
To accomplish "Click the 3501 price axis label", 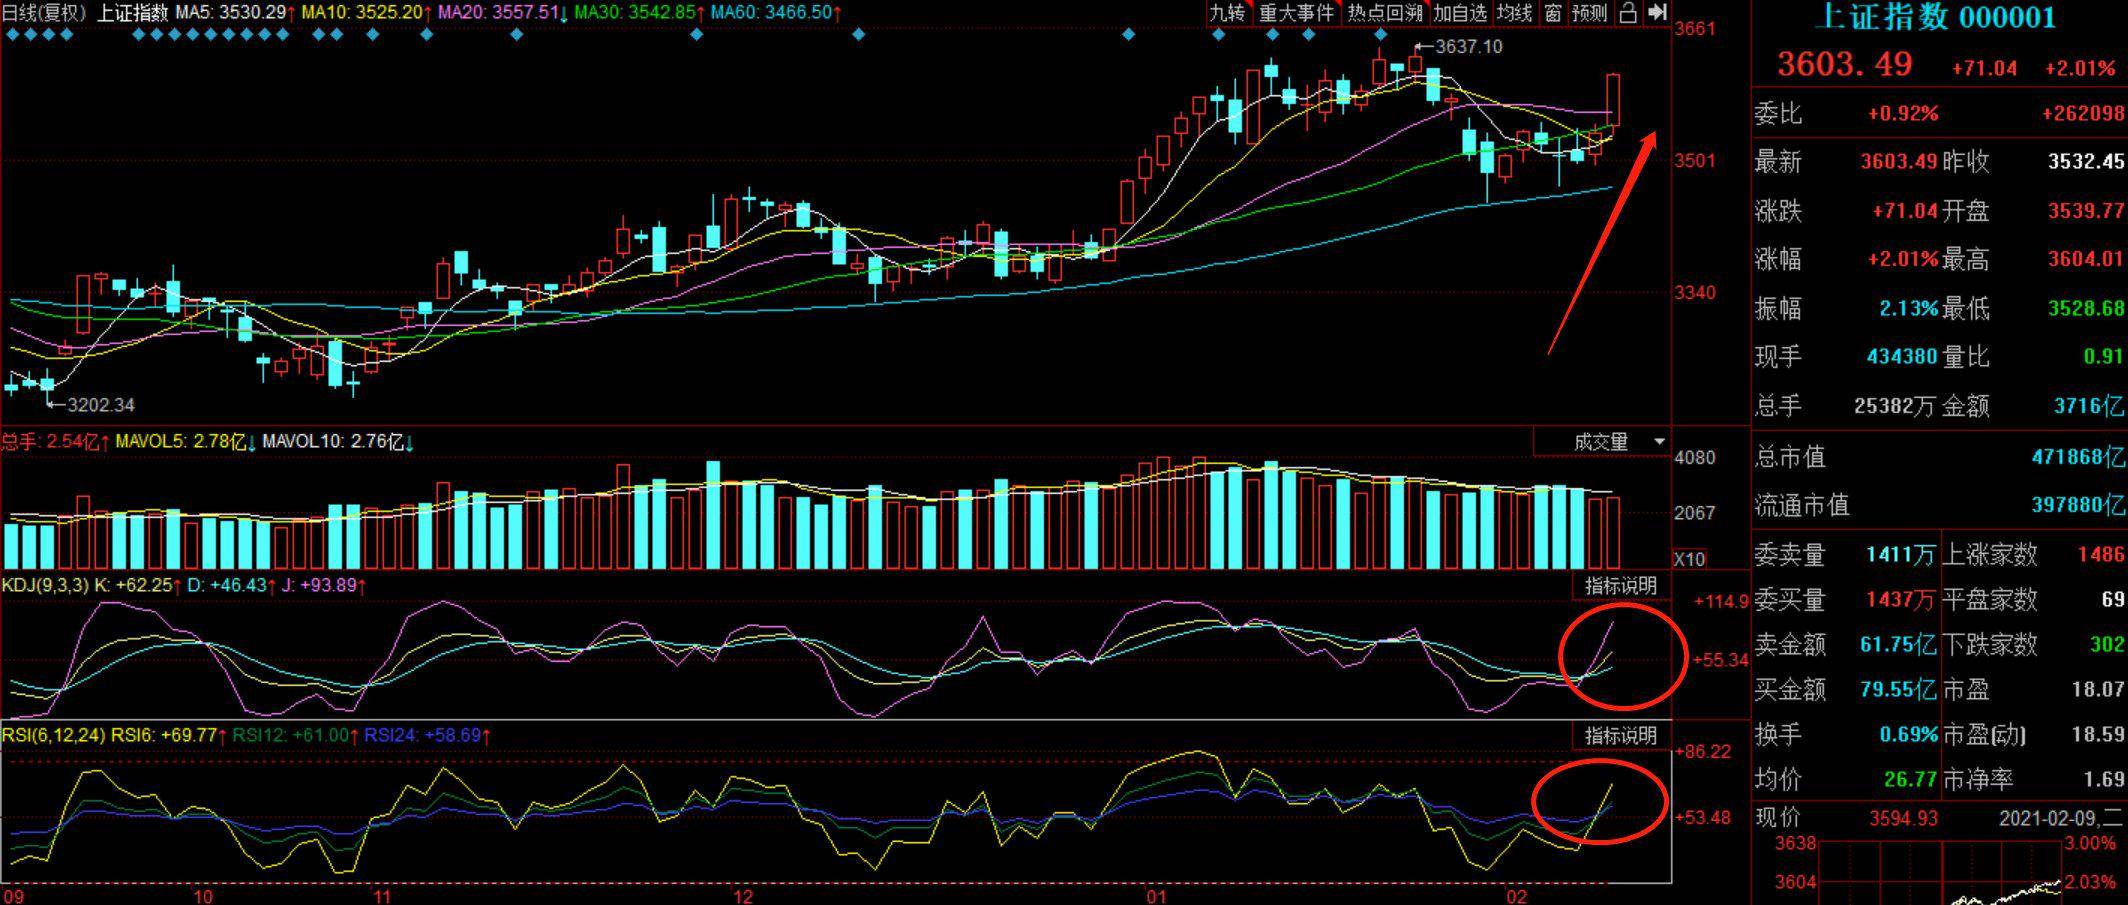I will point(1695,160).
